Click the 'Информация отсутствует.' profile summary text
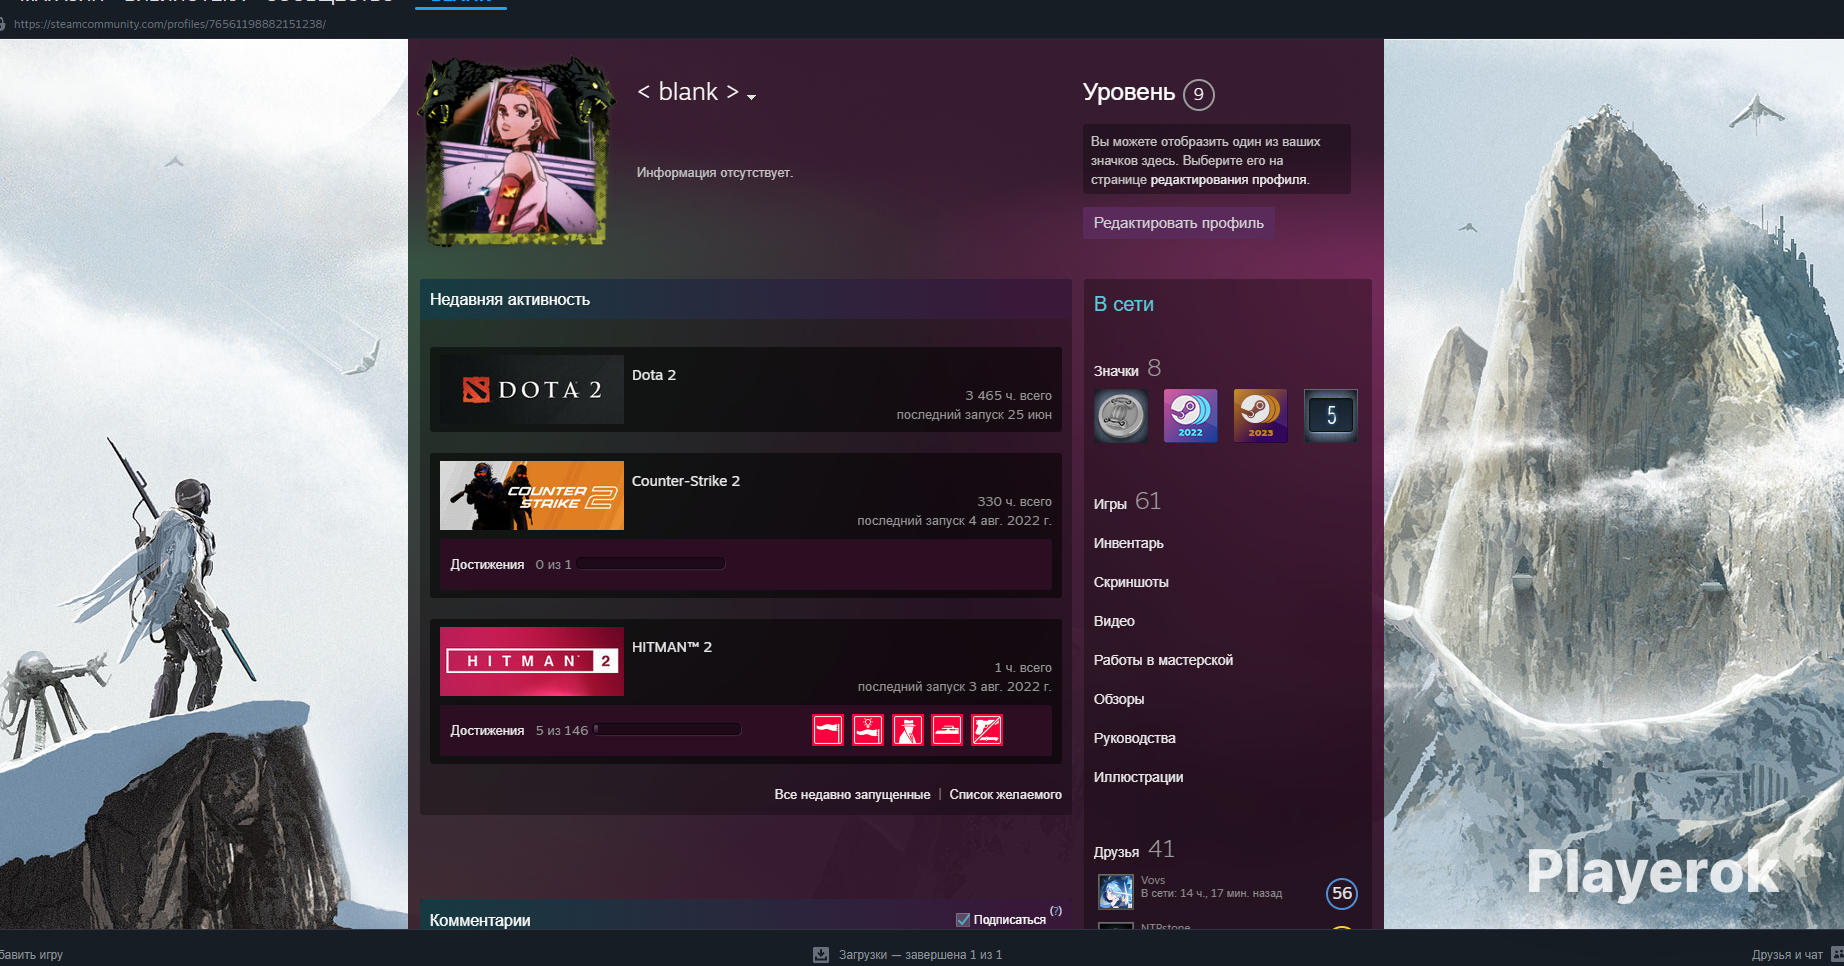The height and width of the screenshot is (966, 1844). pyautogui.click(x=715, y=173)
